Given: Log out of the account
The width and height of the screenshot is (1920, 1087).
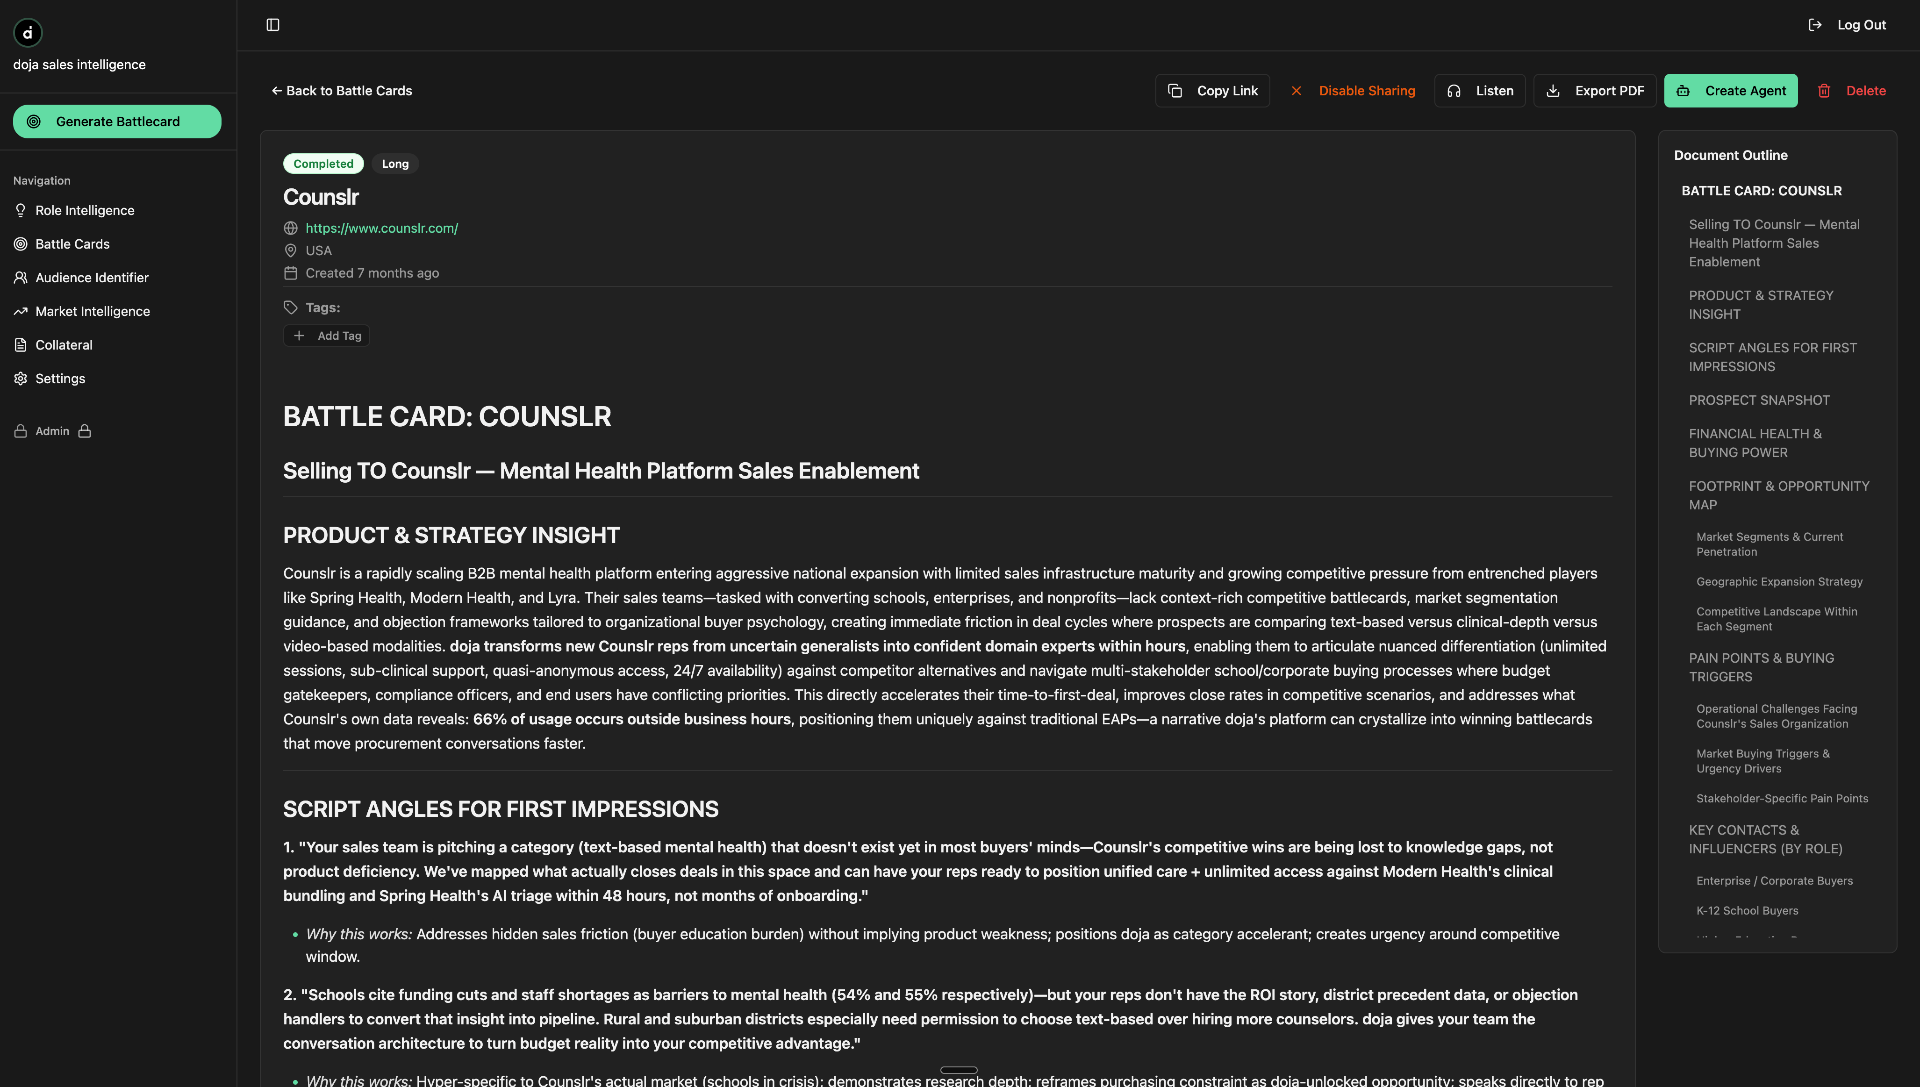Looking at the screenshot, I should [1847, 25].
